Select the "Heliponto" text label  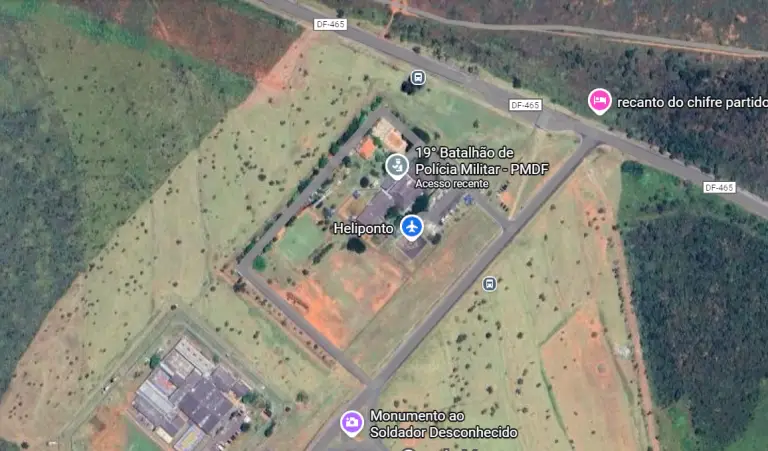click(363, 228)
